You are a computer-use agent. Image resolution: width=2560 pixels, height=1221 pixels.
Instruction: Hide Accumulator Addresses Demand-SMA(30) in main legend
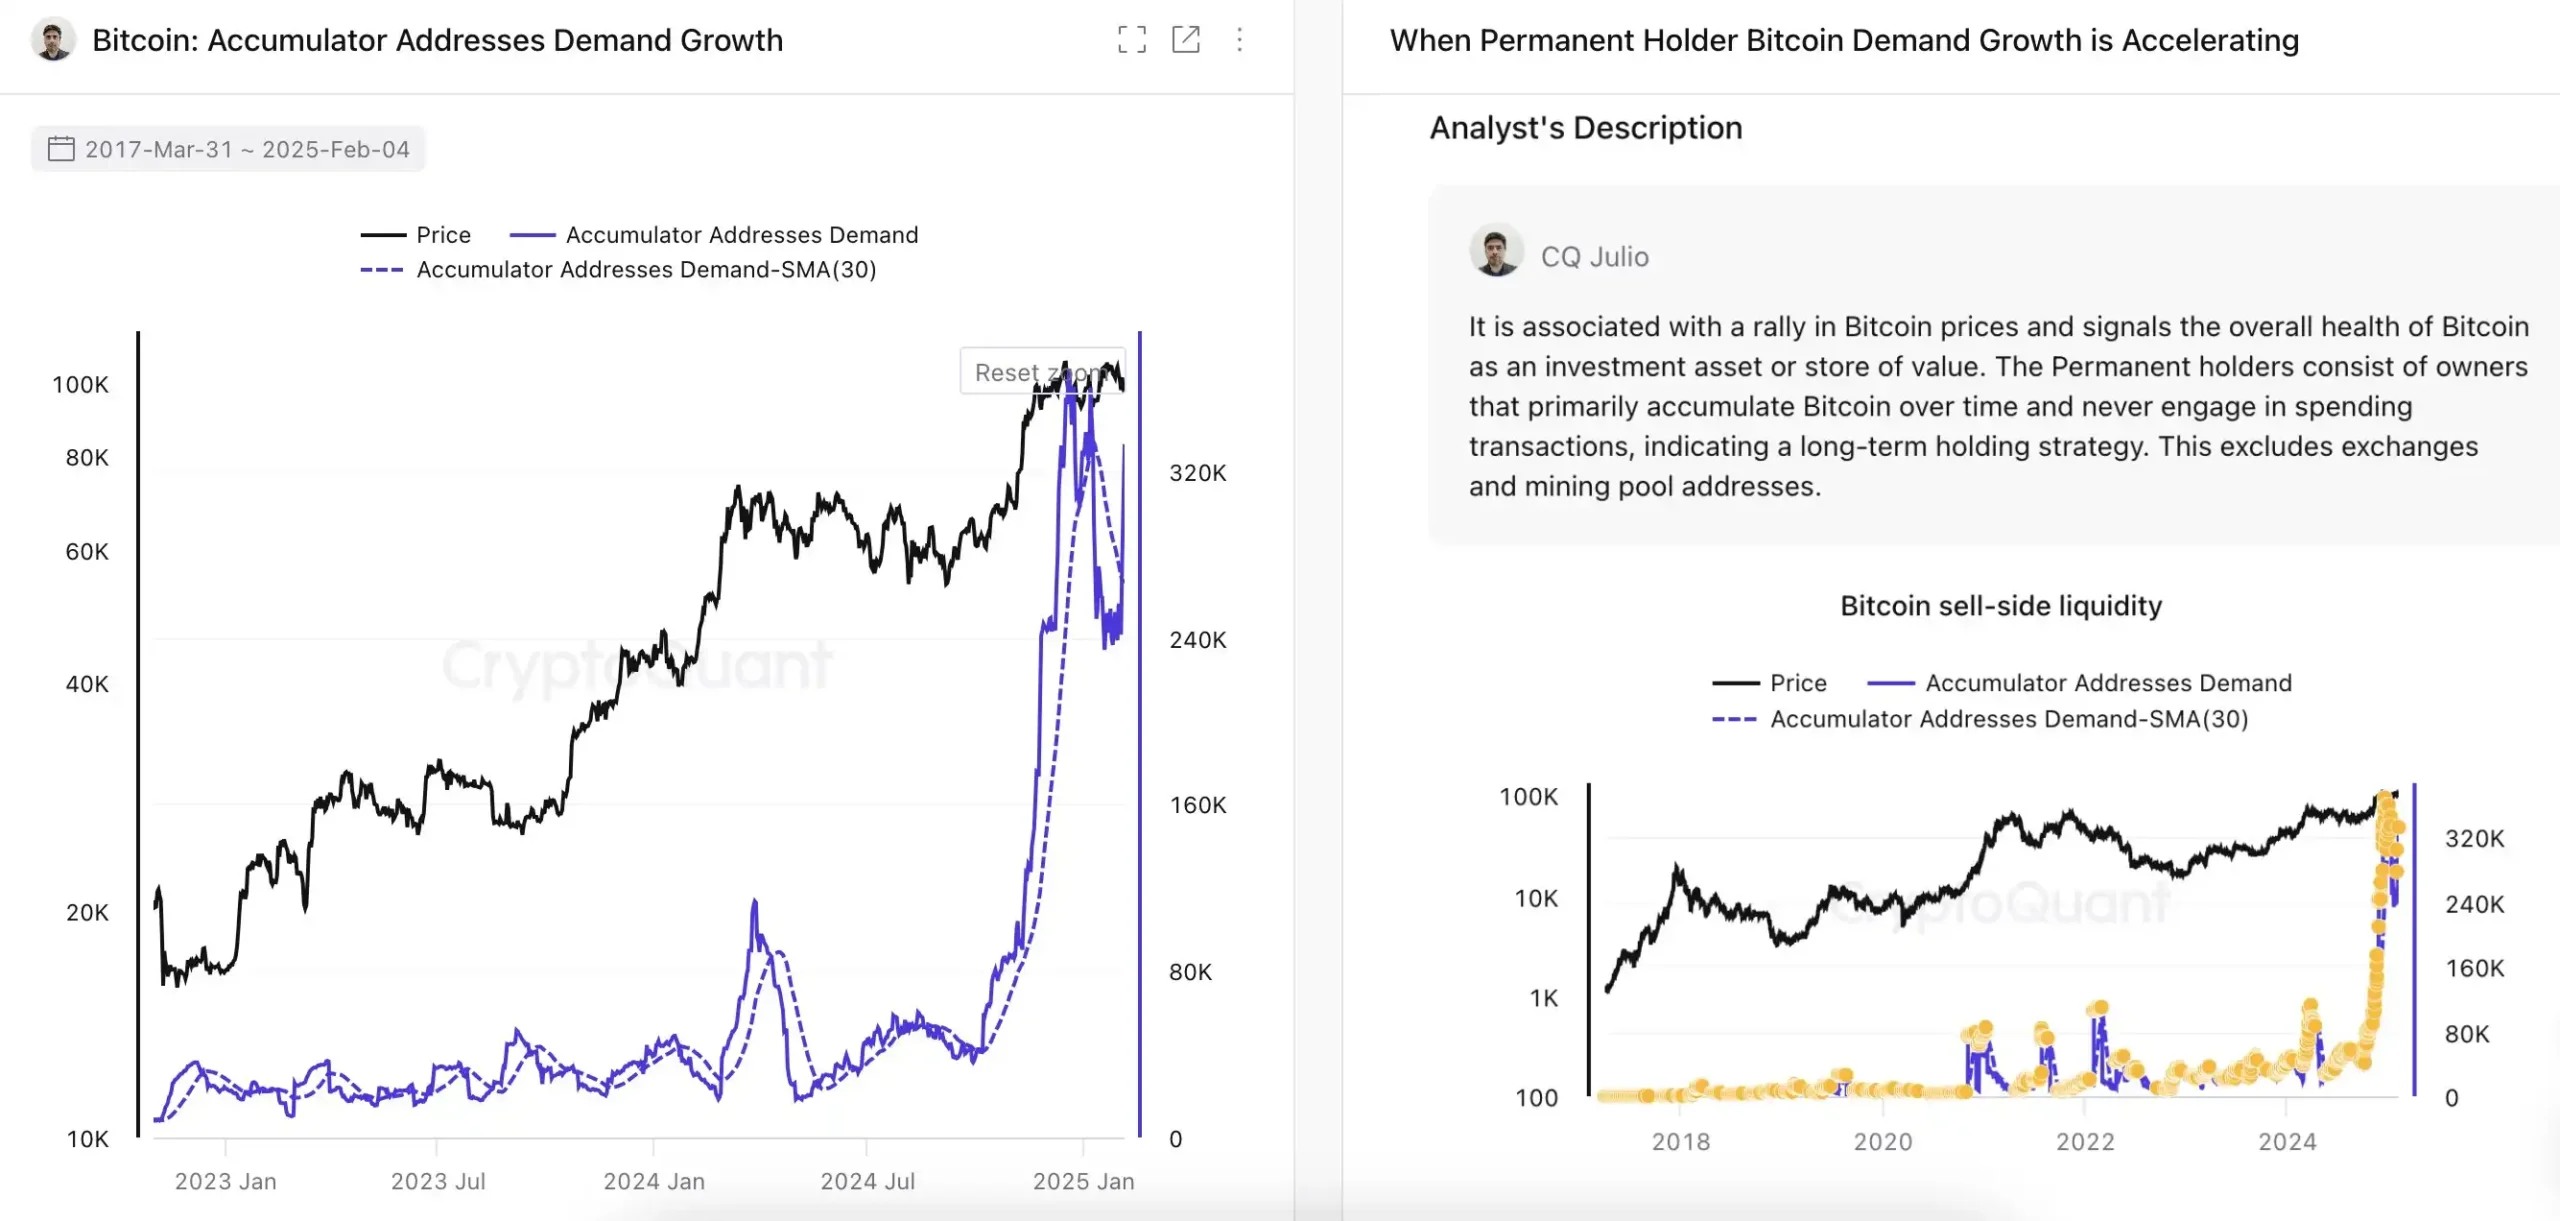(x=619, y=270)
